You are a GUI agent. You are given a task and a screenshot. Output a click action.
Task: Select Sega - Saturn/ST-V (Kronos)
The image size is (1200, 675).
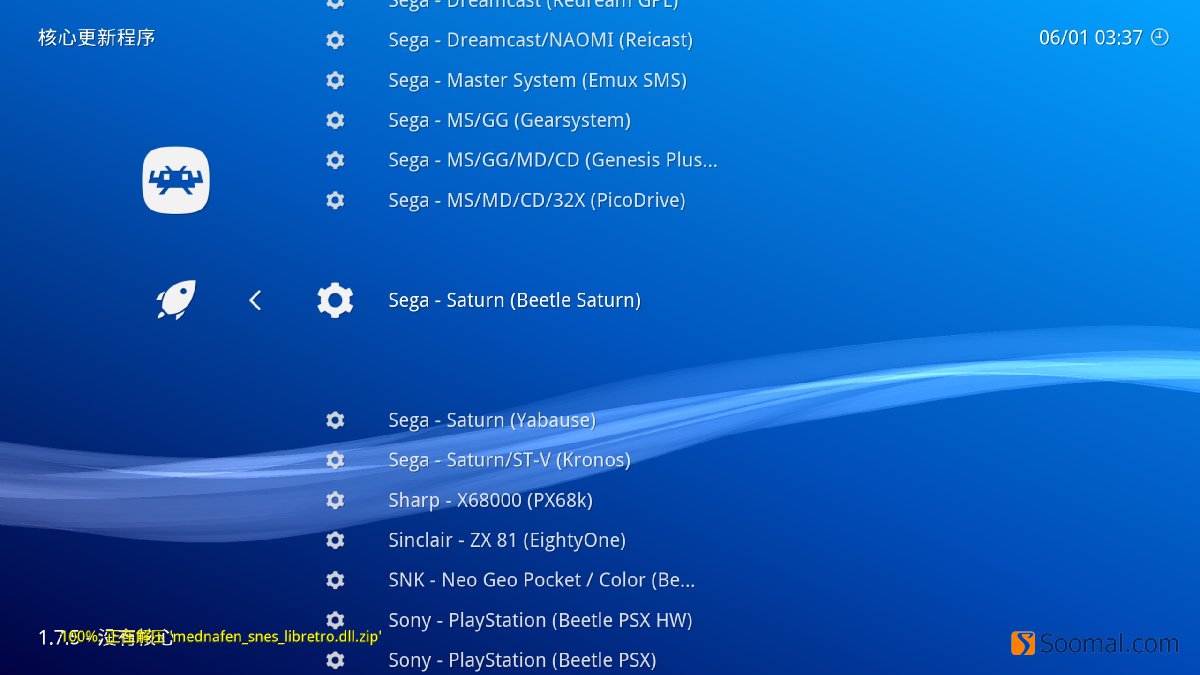[509, 460]
